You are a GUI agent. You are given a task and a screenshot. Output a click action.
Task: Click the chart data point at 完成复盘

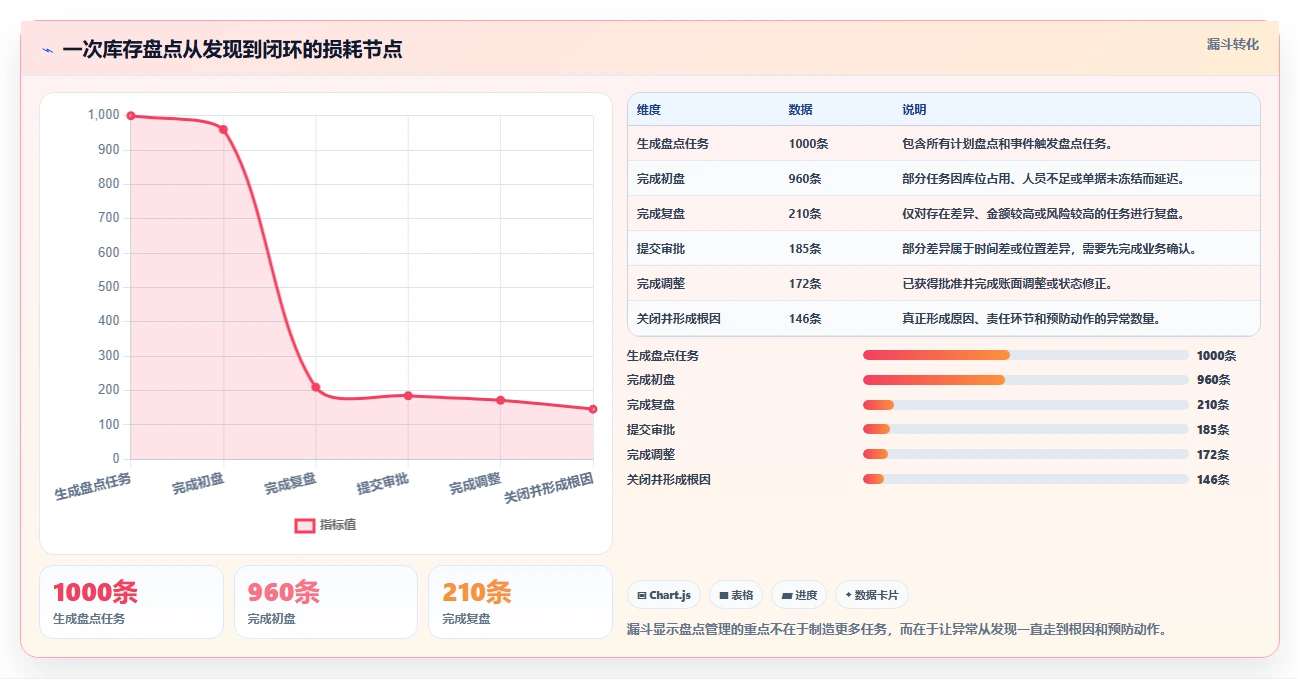[x=316, y=387]
